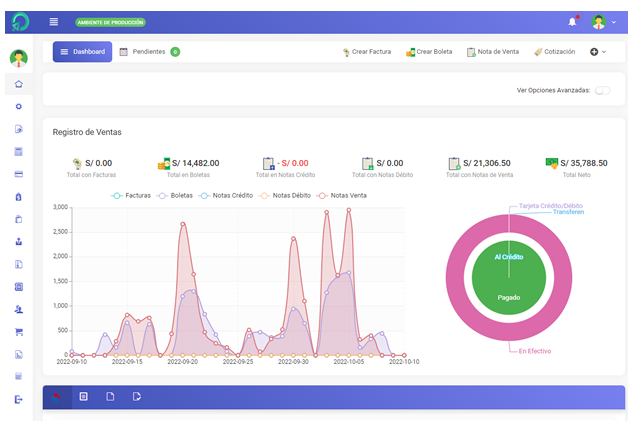This screenshot has height=421, width=633.
Task: Expand the plus more-options dropdown
Action: (x=598, y=51)
